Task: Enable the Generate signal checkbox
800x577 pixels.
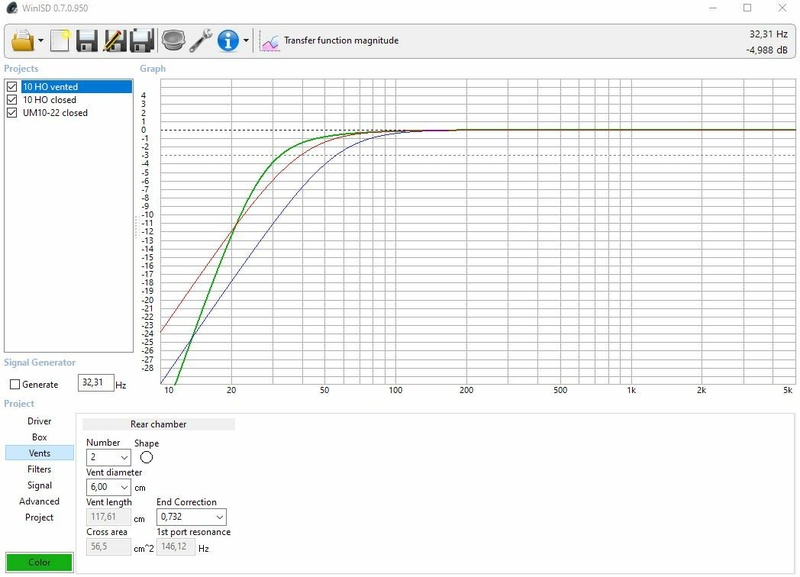Action: point(15,384)
